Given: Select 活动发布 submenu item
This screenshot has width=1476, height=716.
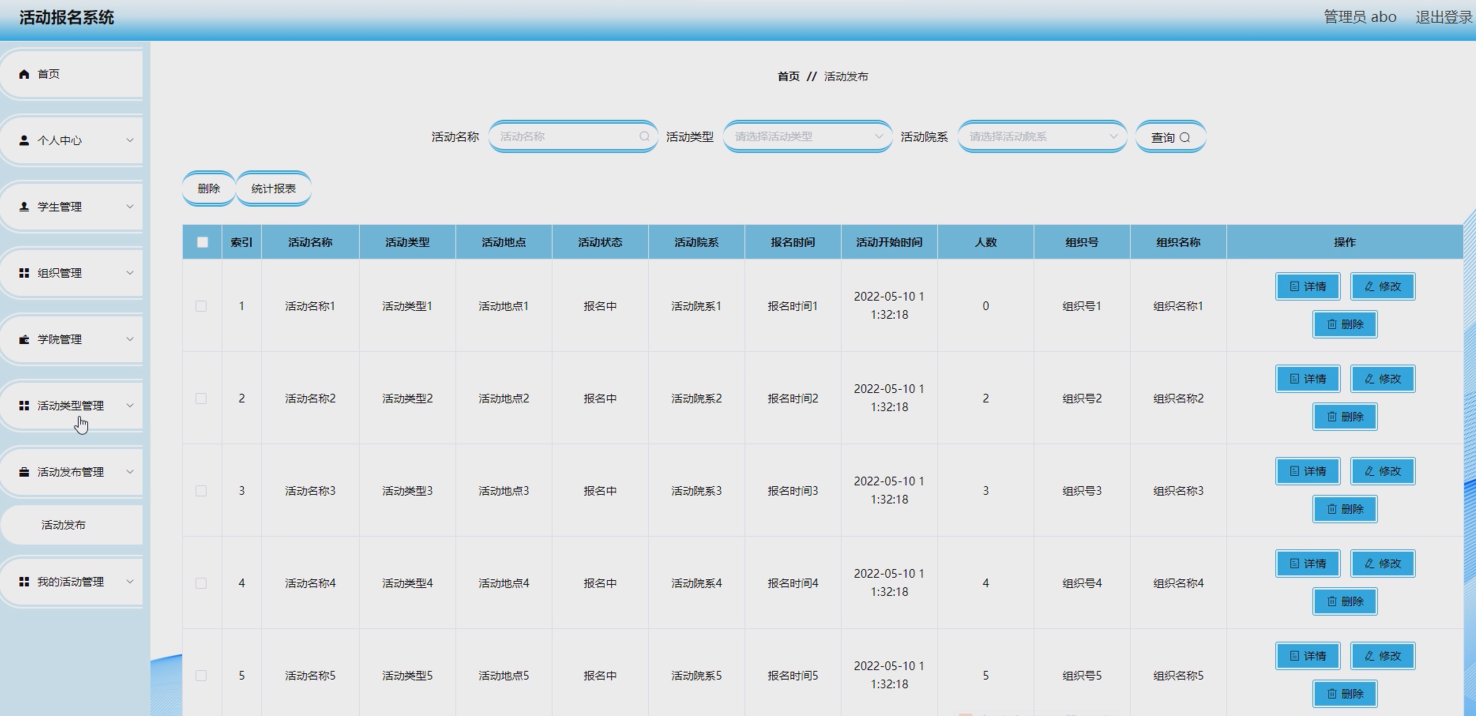Looking at the screenshot, I should coord(71,525).
